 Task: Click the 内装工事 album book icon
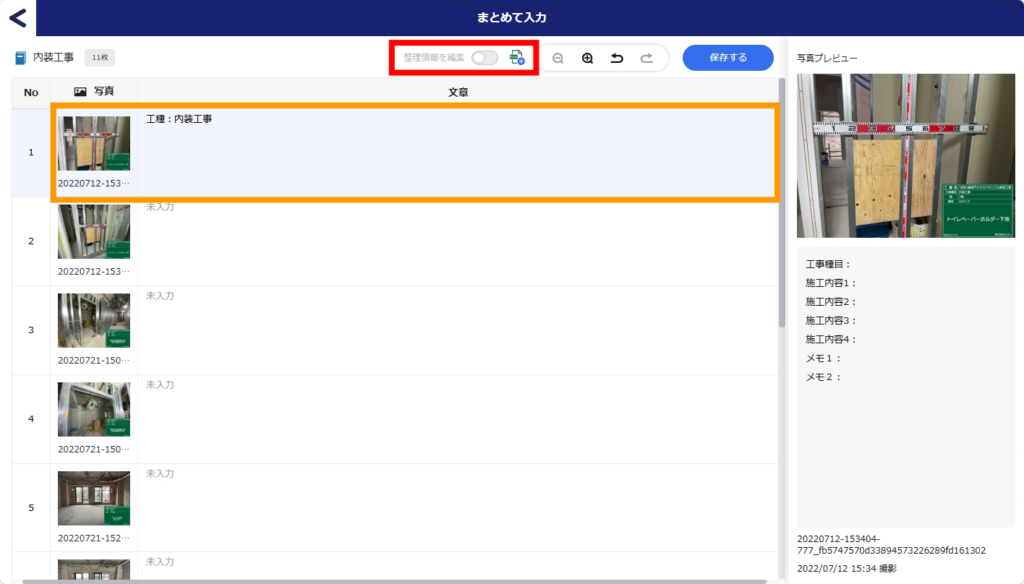click(x=20, y=58)
